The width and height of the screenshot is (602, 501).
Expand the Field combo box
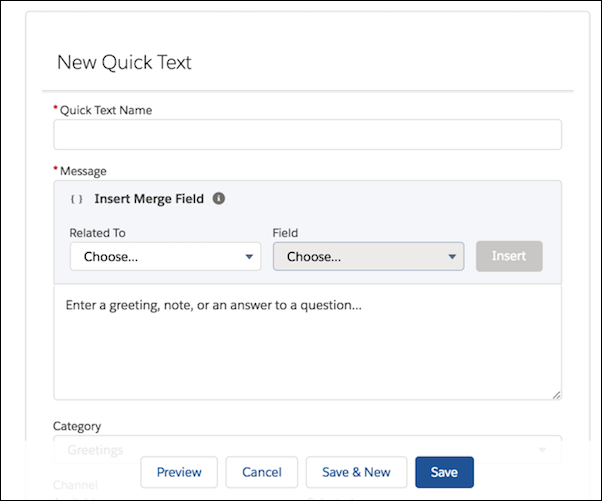pos(368,257)
